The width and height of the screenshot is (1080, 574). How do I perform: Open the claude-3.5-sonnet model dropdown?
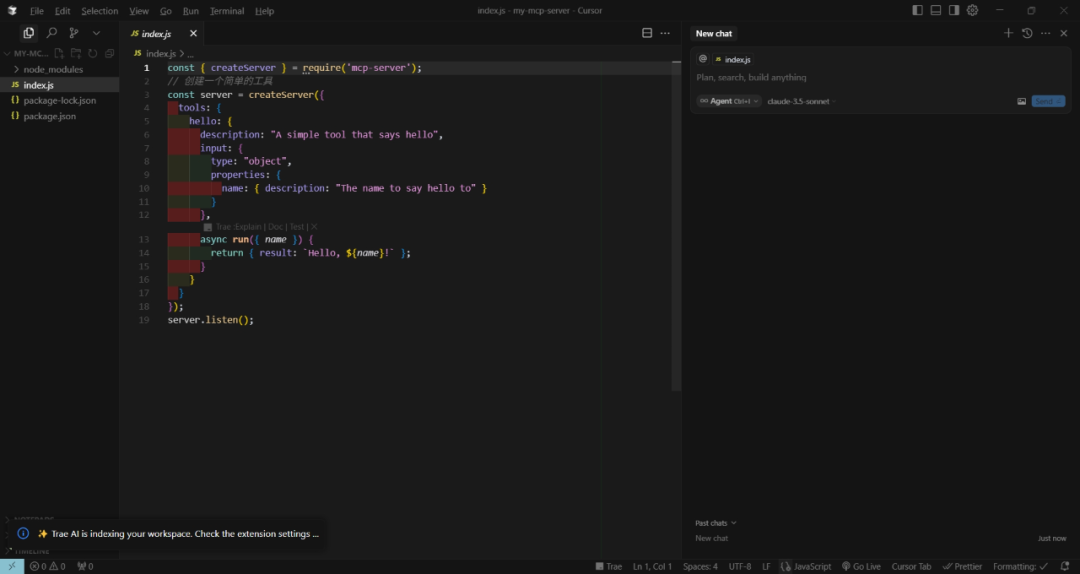pos(802,101)
